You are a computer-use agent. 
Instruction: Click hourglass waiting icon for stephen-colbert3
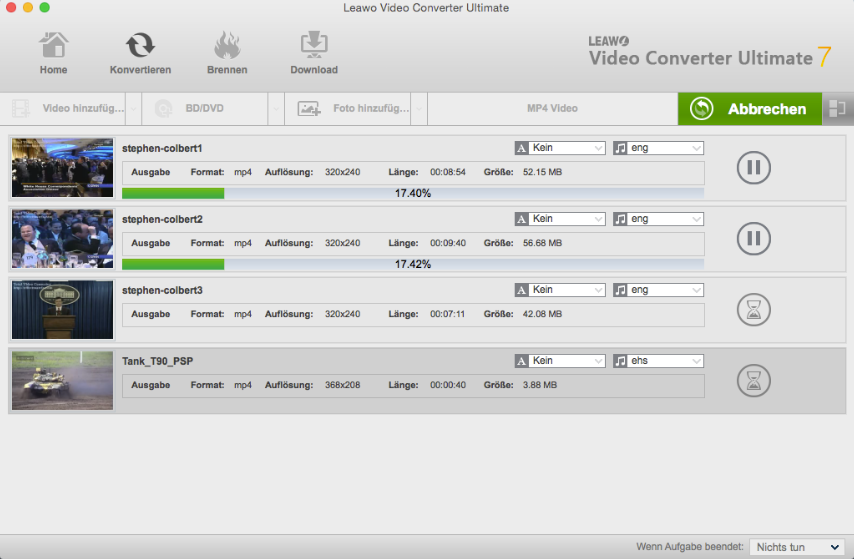pos(754,309)
